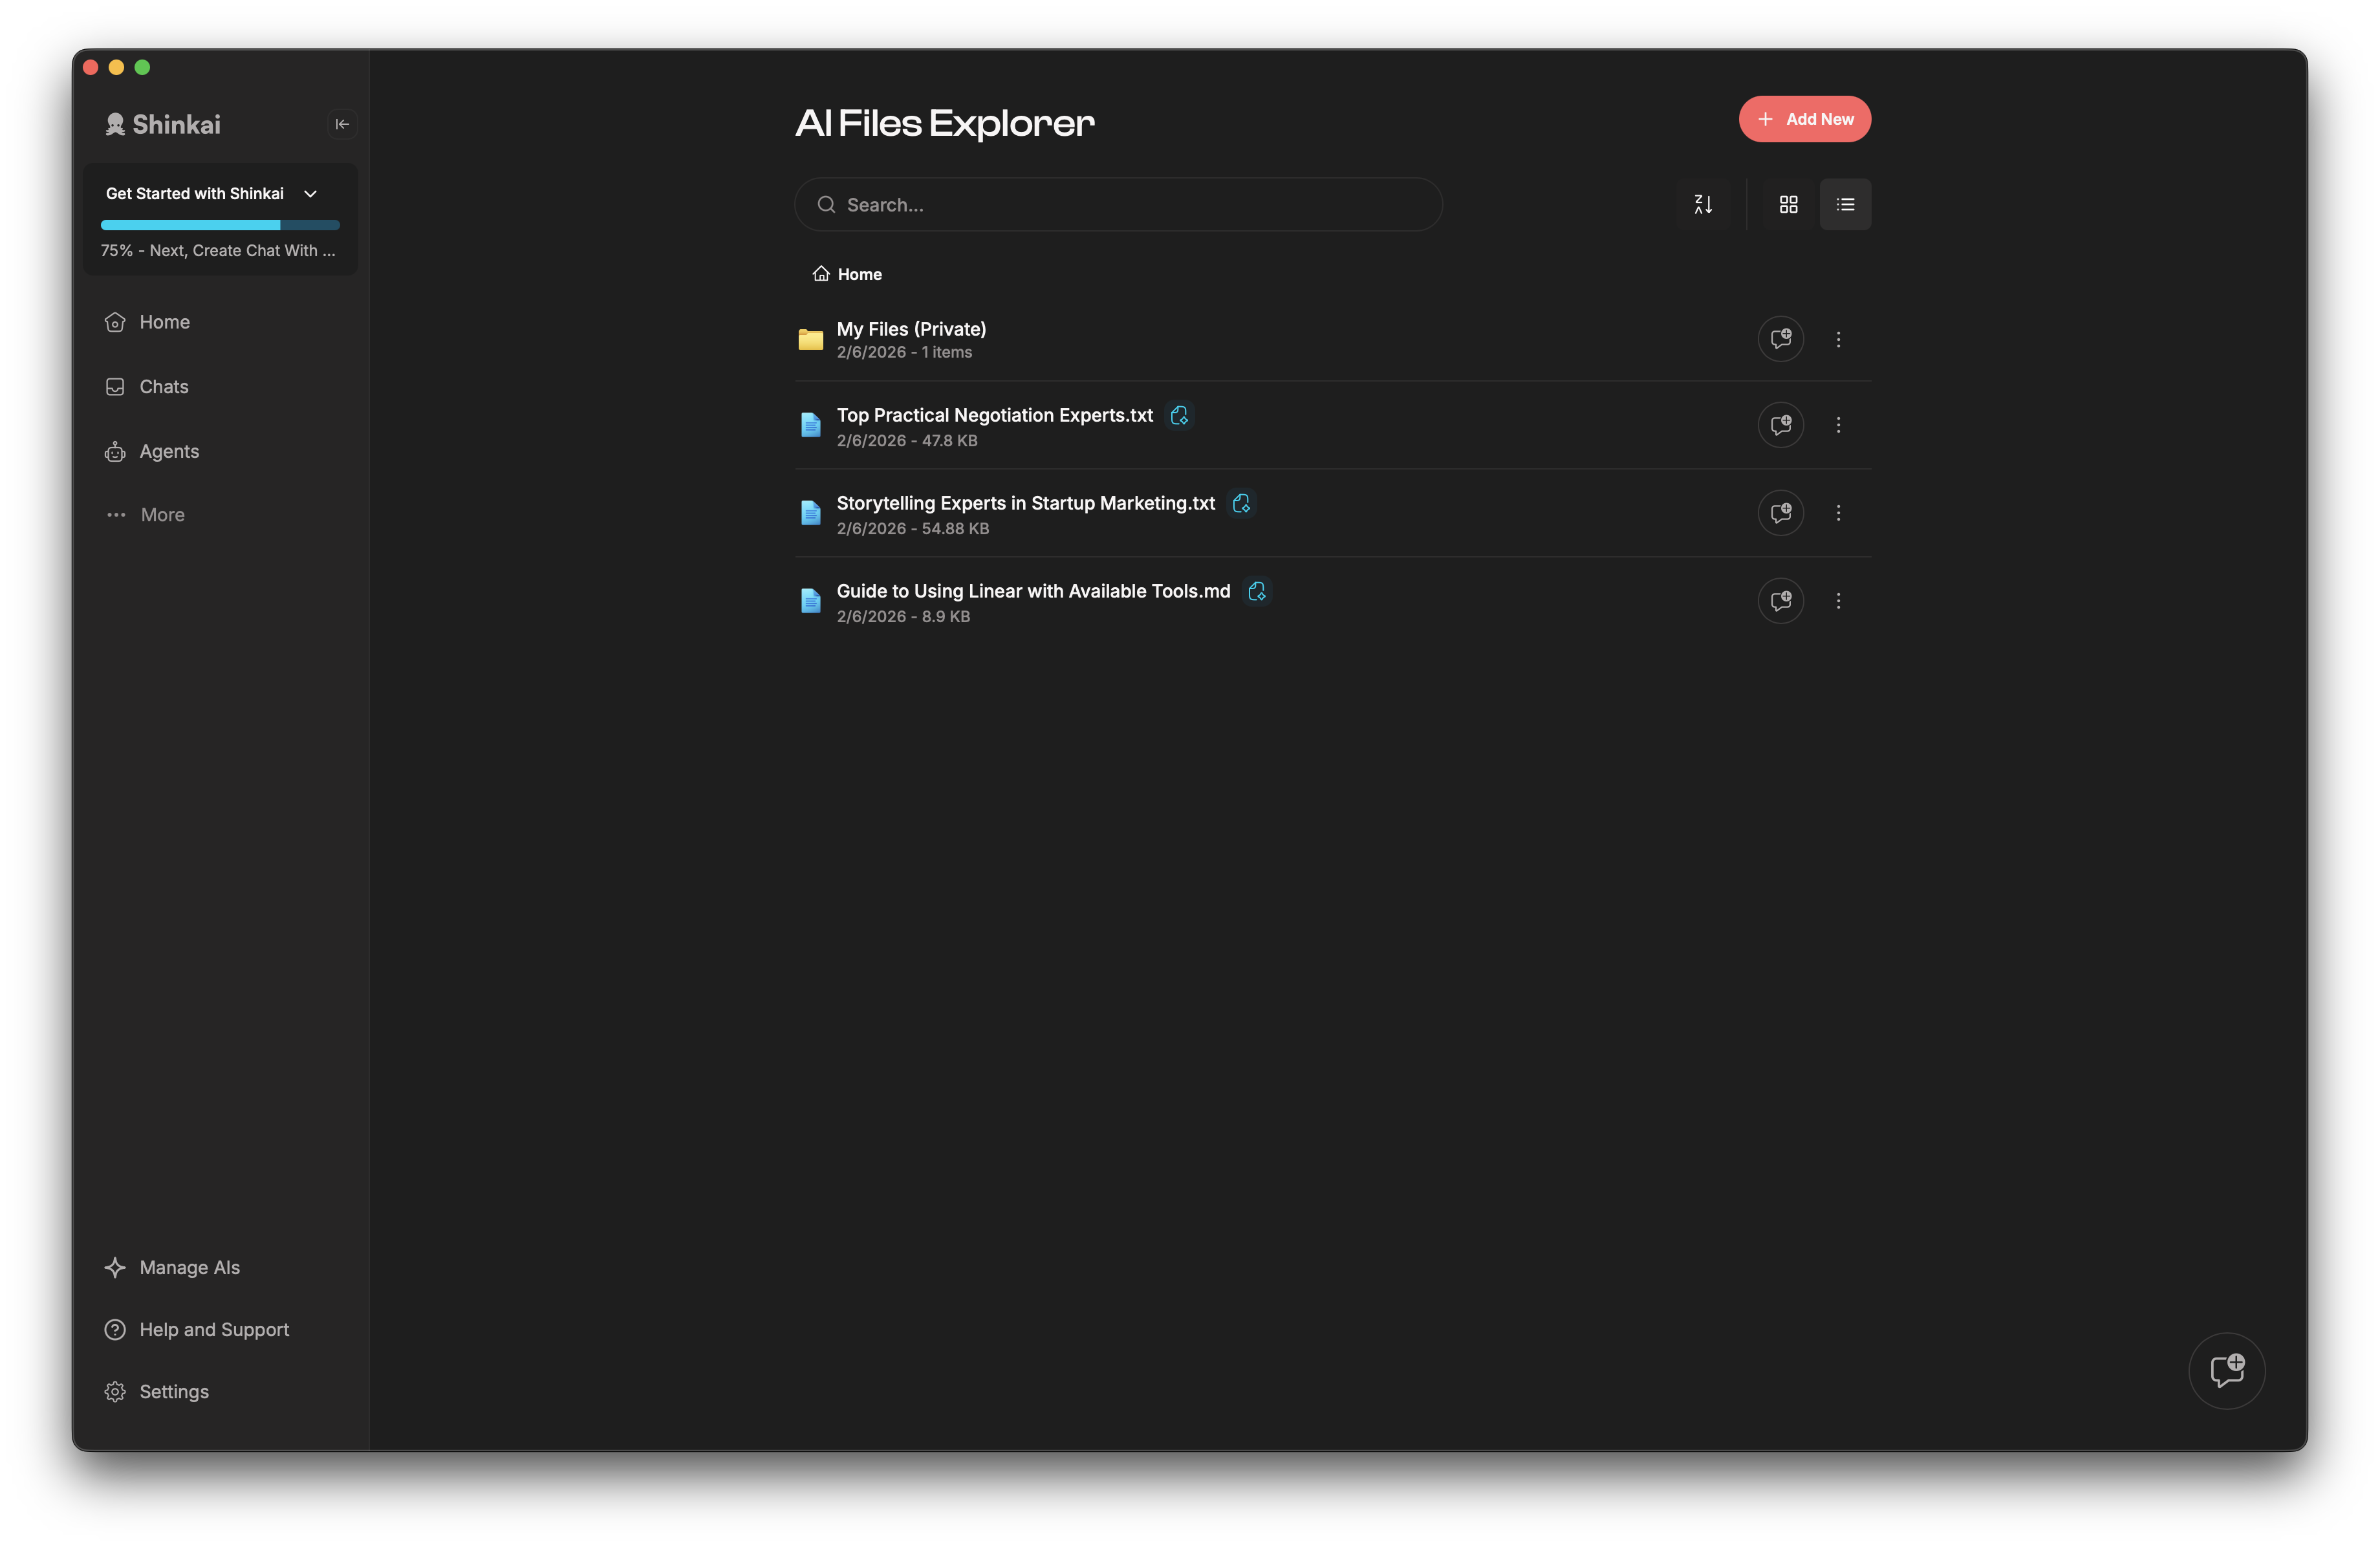
Task: Open Manage AIs section
Action: [189, 1267]
